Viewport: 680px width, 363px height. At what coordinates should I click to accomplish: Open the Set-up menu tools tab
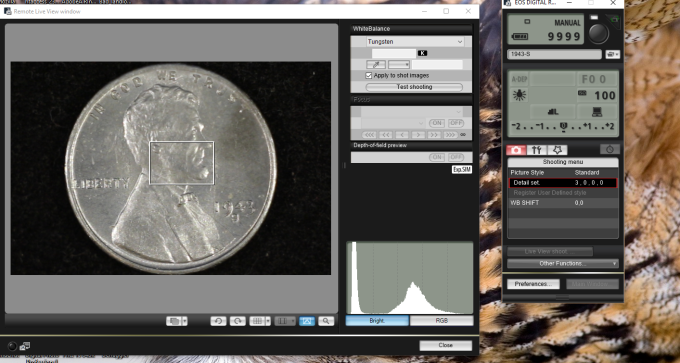point(536,150)
